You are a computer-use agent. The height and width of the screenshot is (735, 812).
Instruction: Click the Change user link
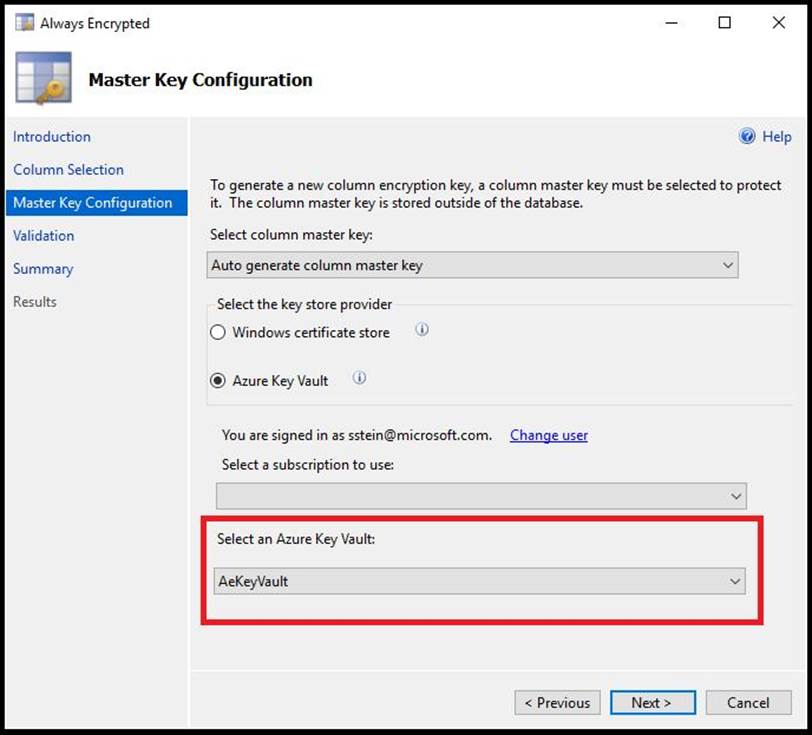tap(549, 435)
